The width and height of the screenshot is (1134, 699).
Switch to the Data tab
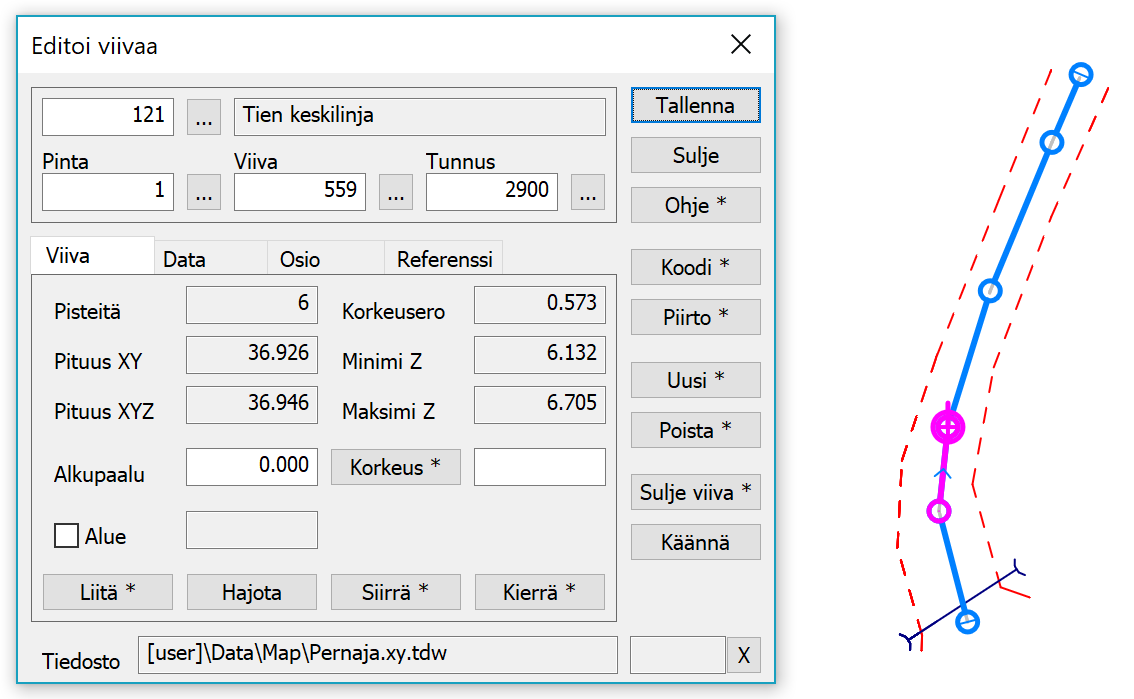[184, 259]
